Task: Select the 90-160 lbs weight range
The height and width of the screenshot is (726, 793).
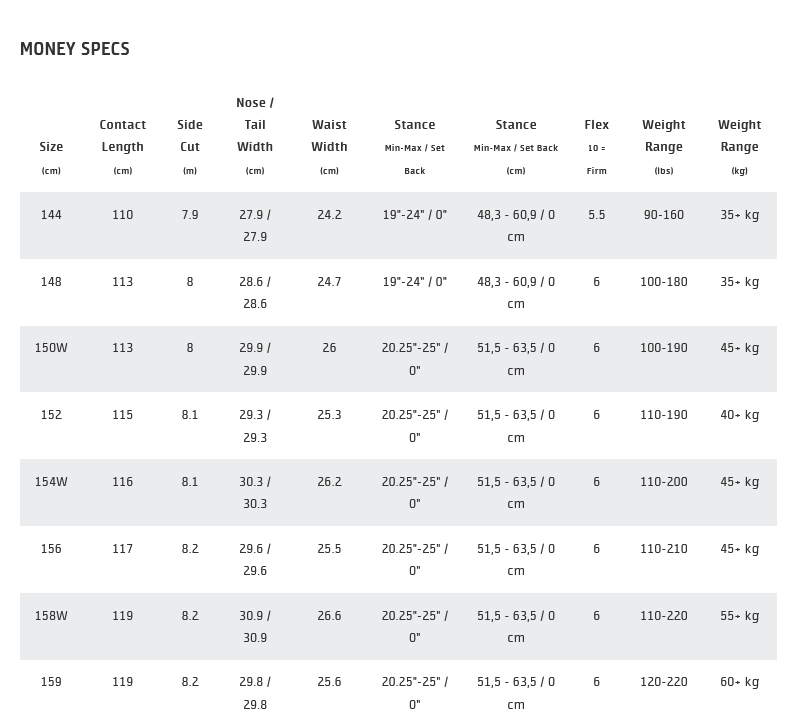Action: point(664,215)
